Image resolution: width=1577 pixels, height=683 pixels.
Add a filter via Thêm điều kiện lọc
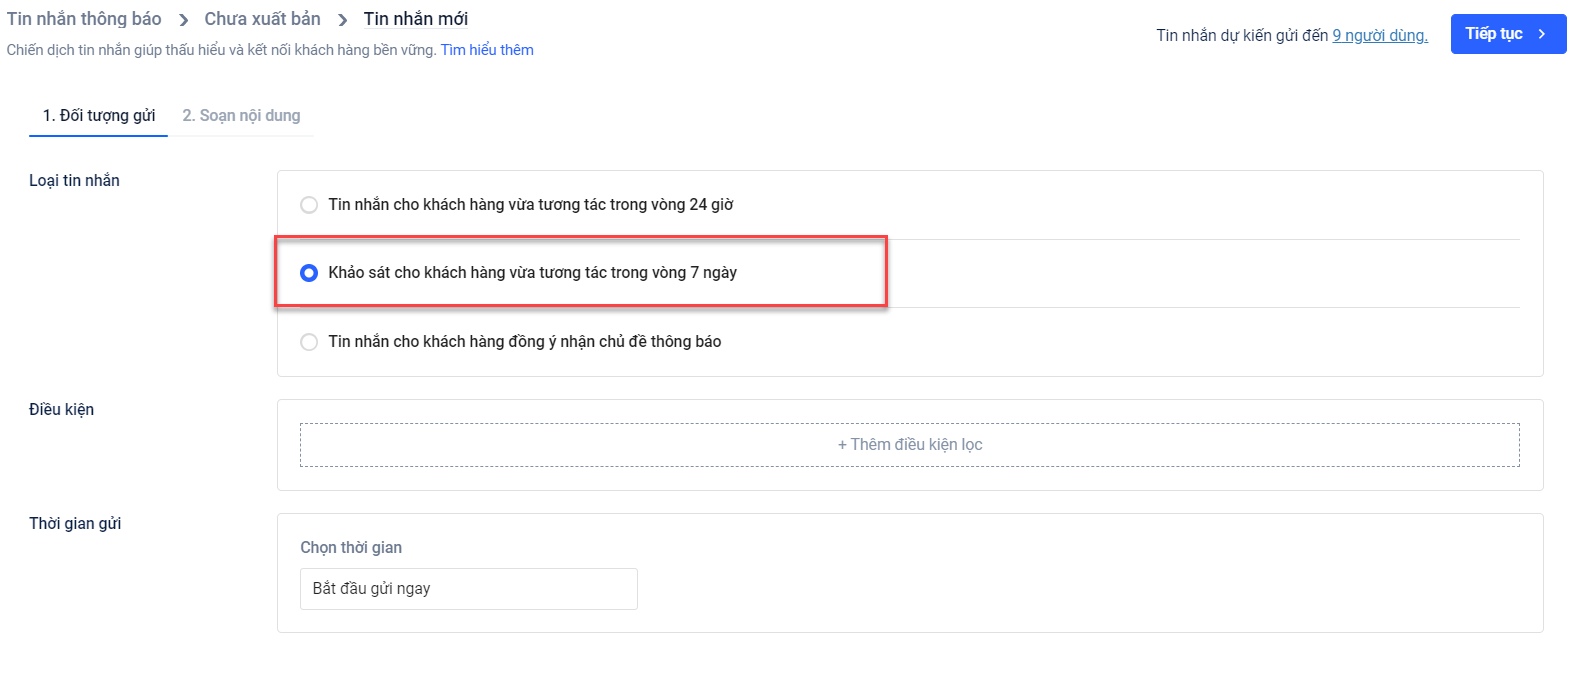pyautogui.click(x=909, y=445)
